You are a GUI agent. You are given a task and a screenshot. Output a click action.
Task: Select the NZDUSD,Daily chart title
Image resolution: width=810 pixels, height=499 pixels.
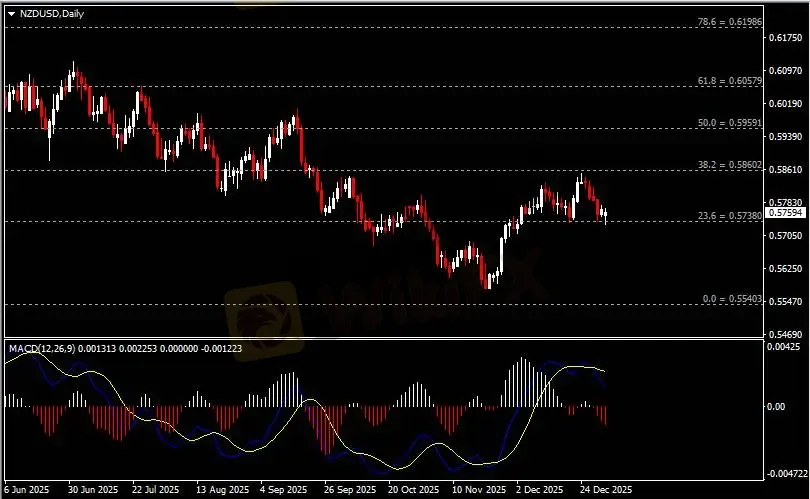pos(52,14)
